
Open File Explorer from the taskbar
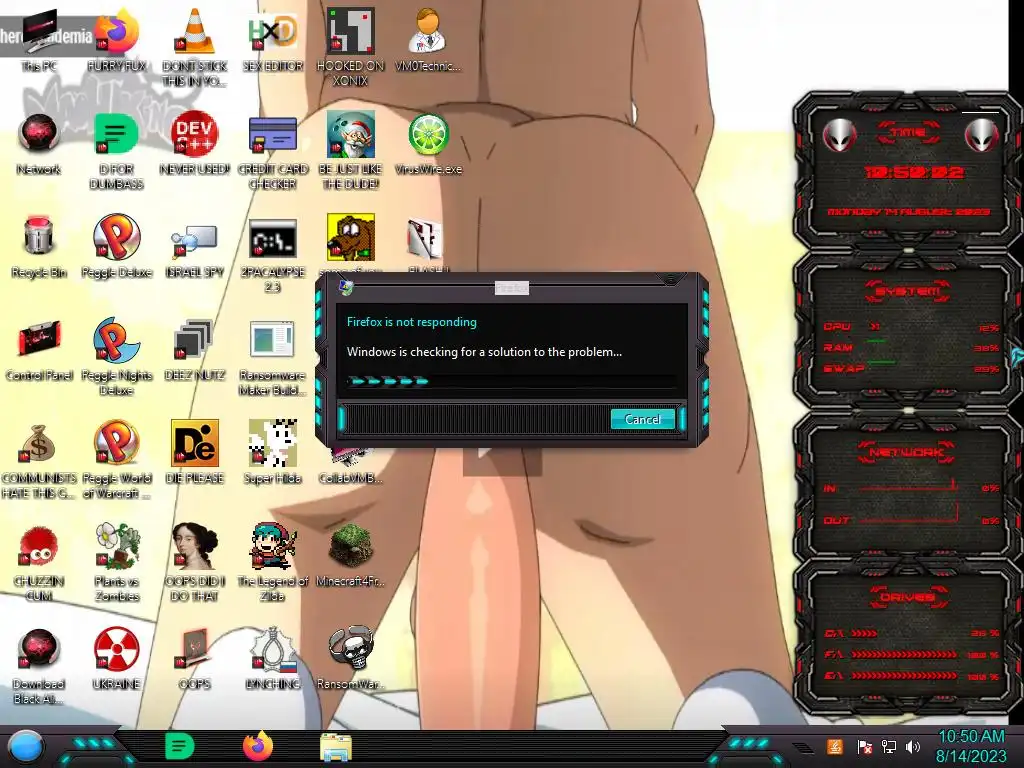[x=336, y=746]
